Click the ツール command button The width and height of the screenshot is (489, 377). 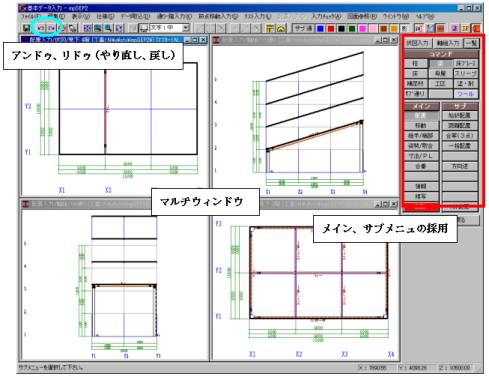click(x=466, y=94)
